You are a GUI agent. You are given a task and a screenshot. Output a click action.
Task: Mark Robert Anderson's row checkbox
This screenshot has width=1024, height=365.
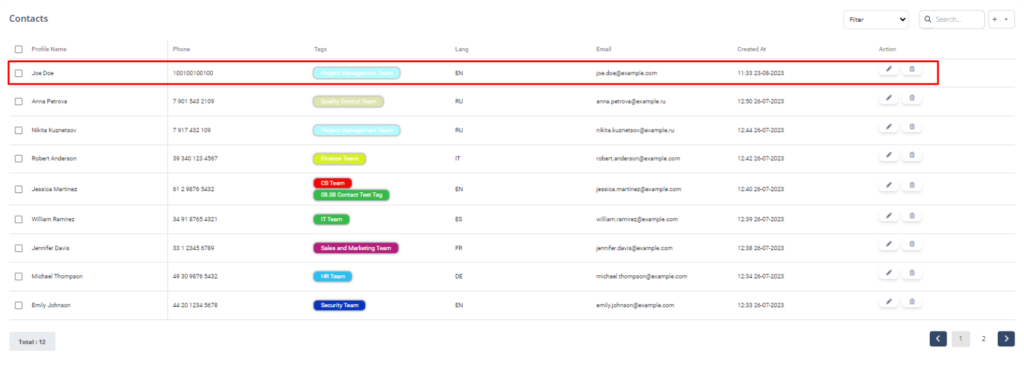18,159
